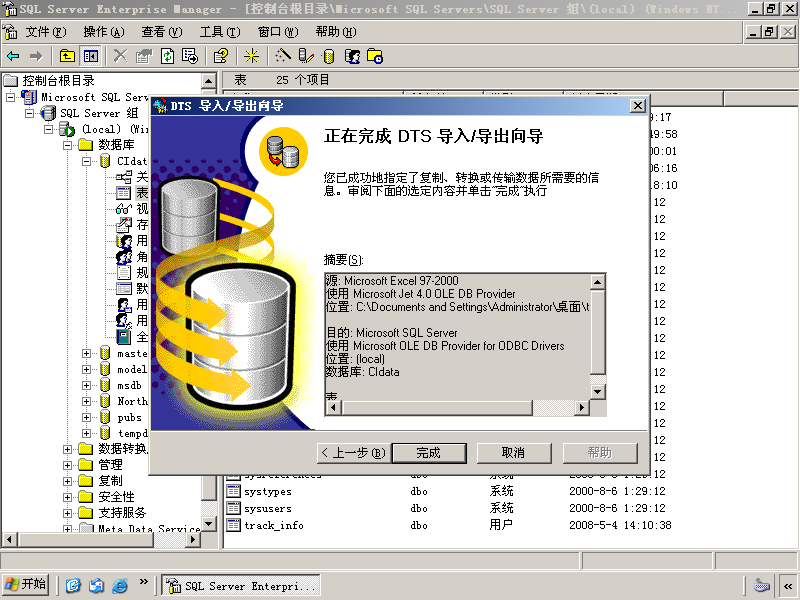Select the 控制台根目录 root item
The image size is (800, 600).
(x=58, y=81)
